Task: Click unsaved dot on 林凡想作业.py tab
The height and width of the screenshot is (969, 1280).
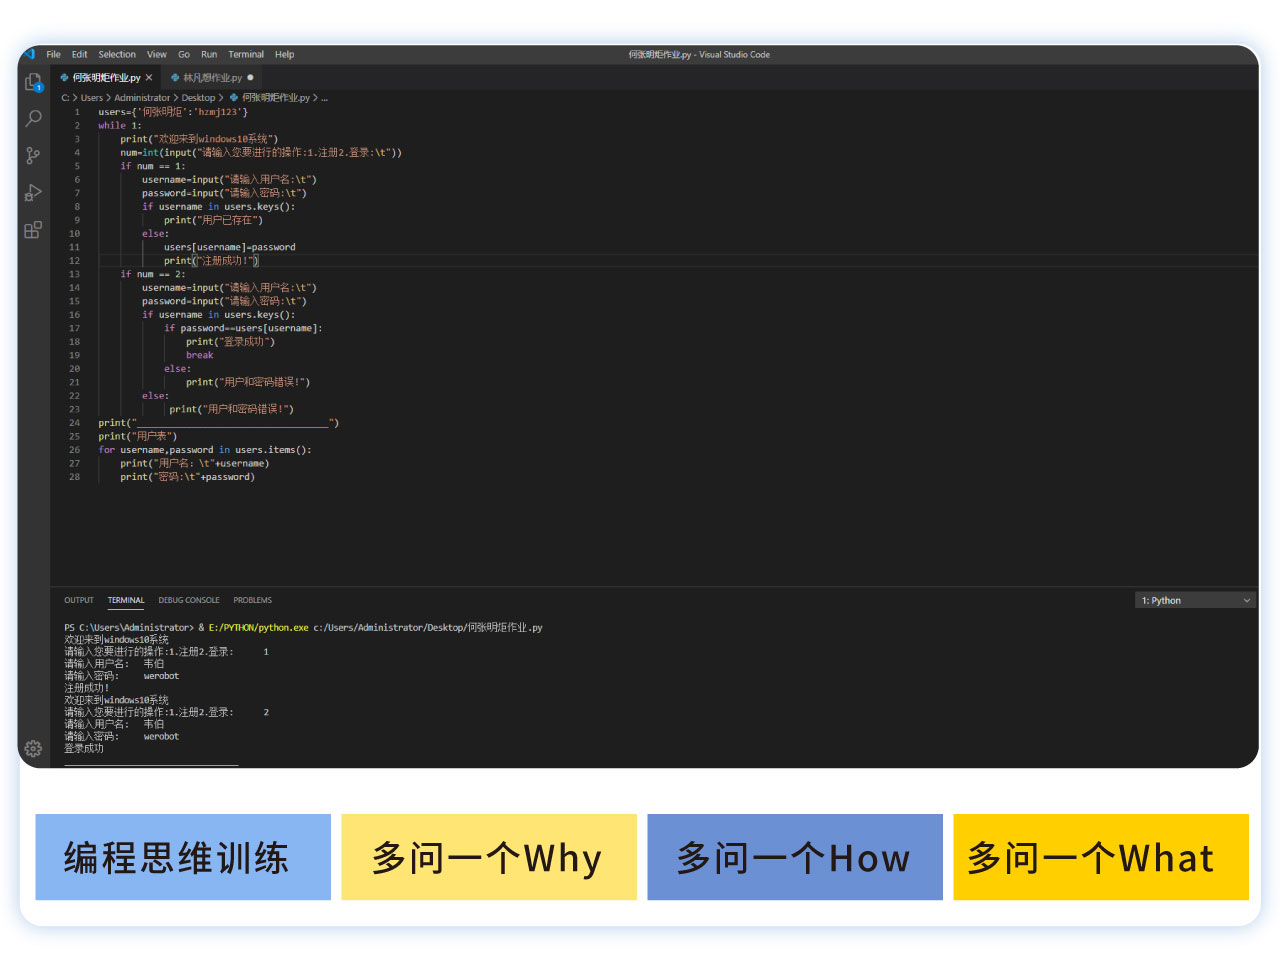Action: (x=250, y=77)
